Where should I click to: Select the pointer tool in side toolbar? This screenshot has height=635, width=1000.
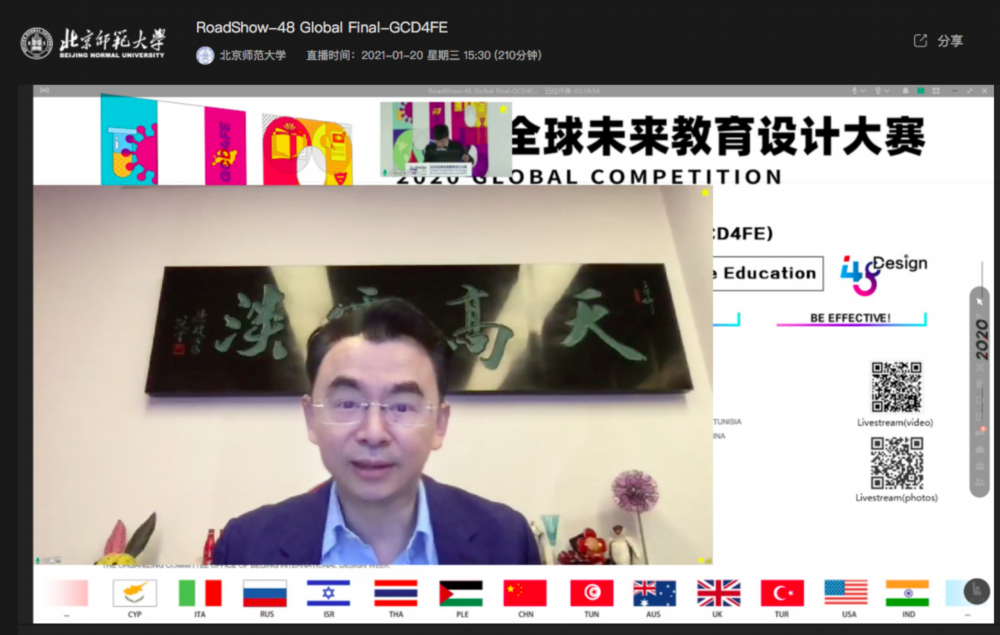point(980,301)
